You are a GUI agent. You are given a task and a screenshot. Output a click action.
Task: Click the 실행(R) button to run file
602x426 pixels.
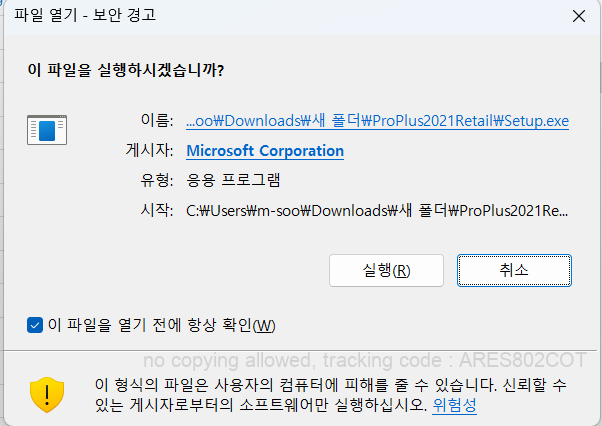pos(386,271)
